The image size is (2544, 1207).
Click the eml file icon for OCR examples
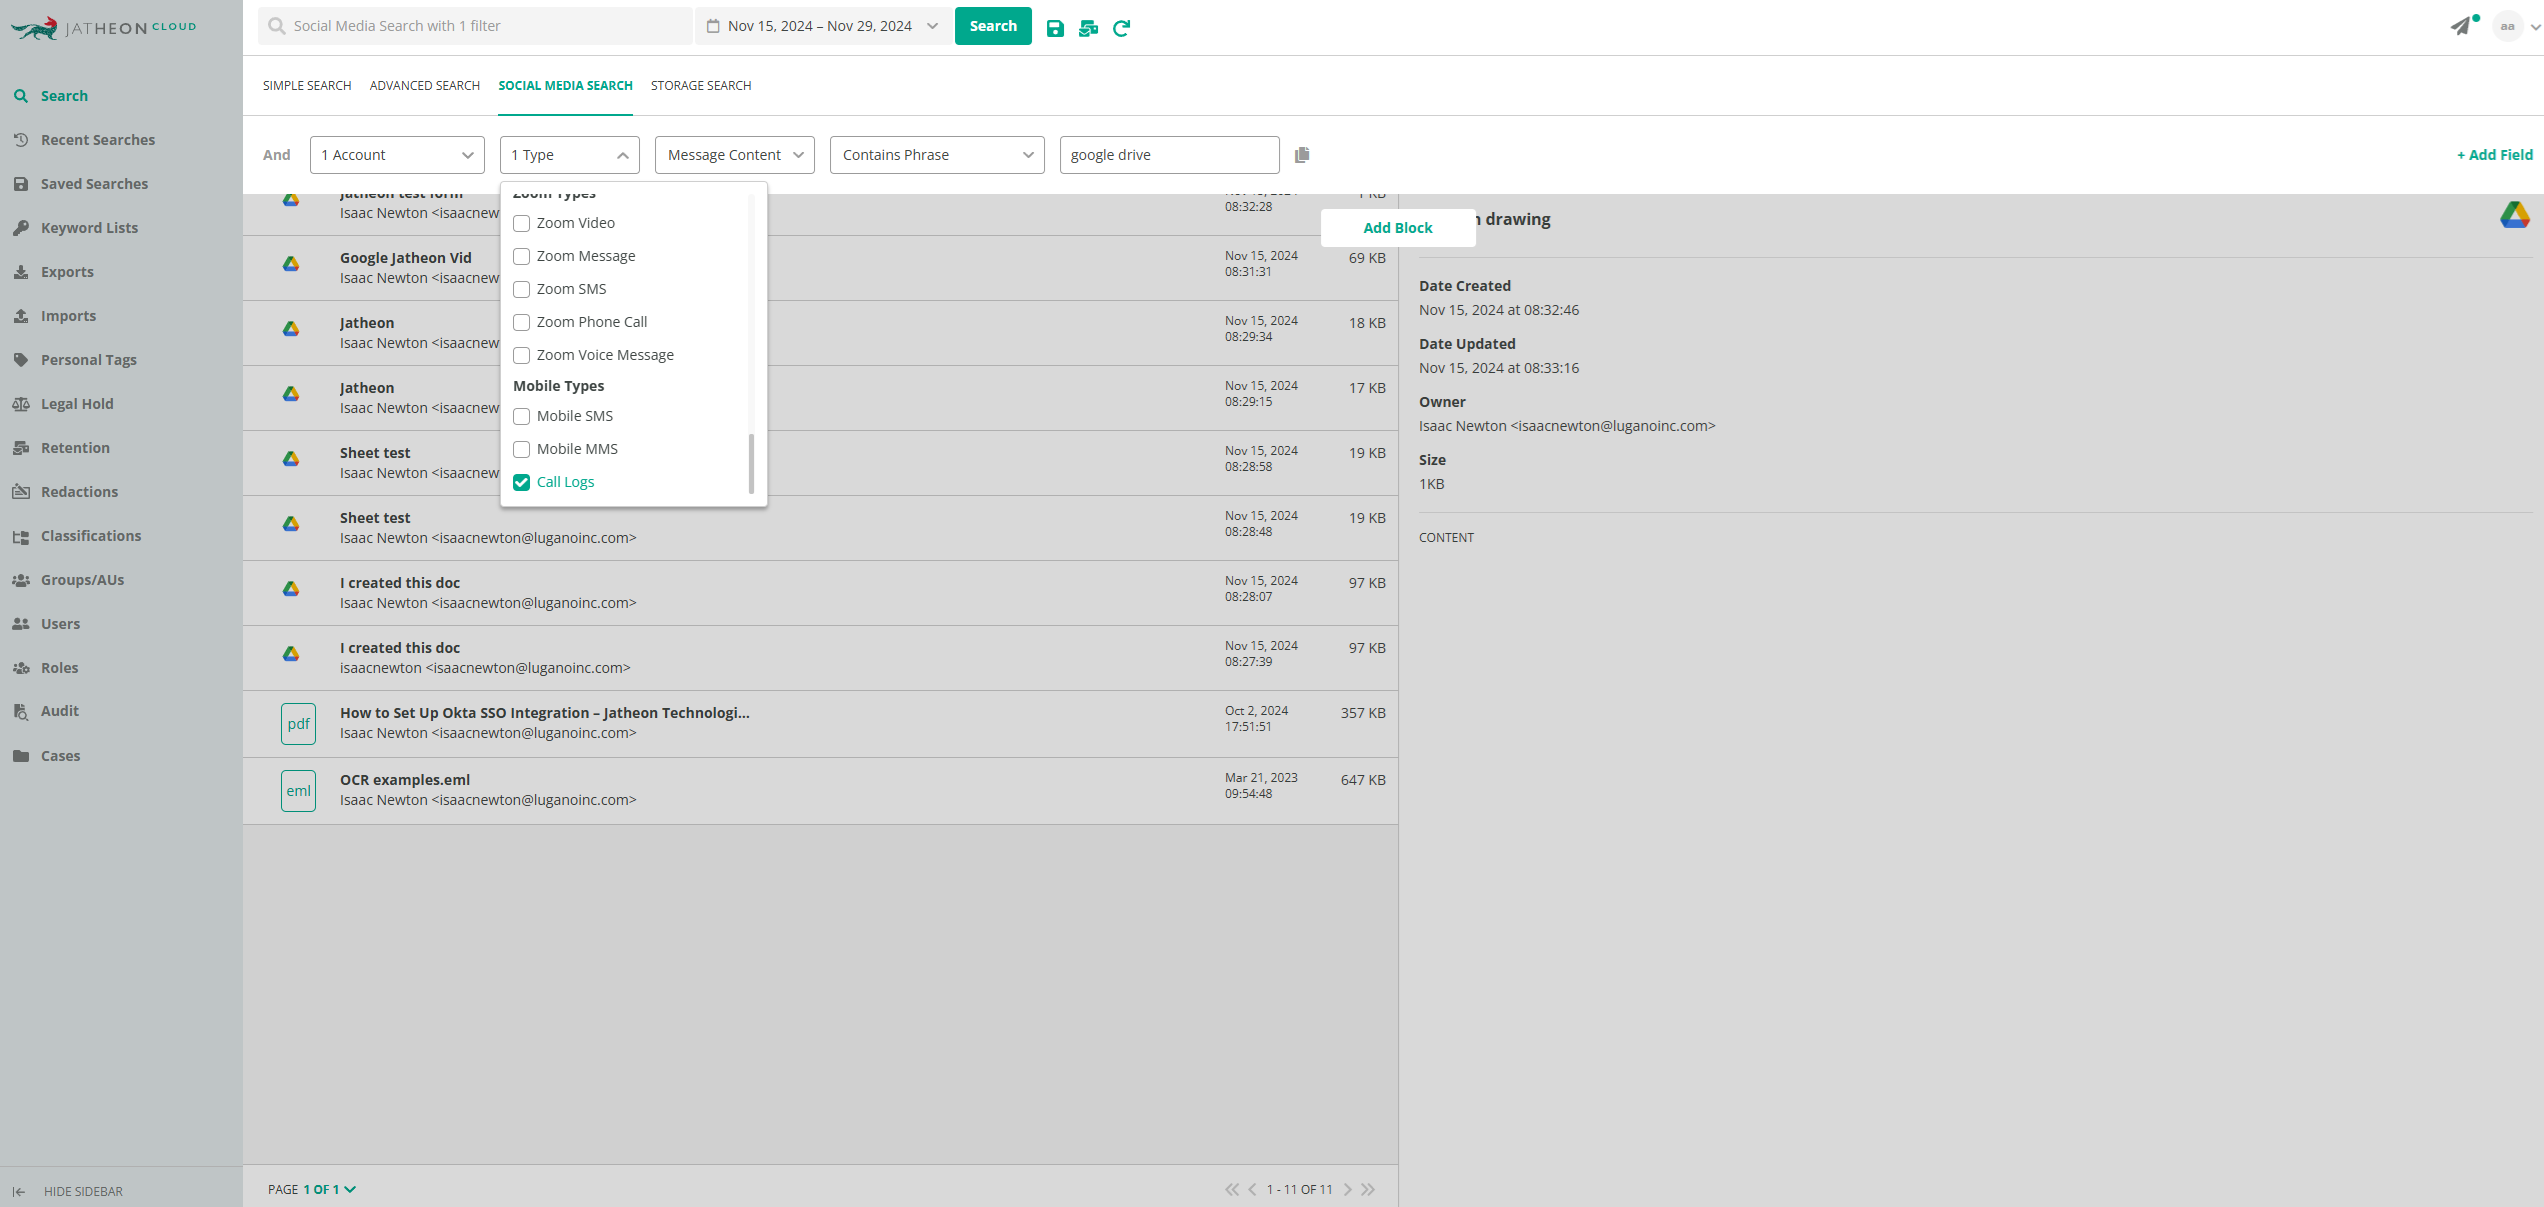[x=298, y=791]
